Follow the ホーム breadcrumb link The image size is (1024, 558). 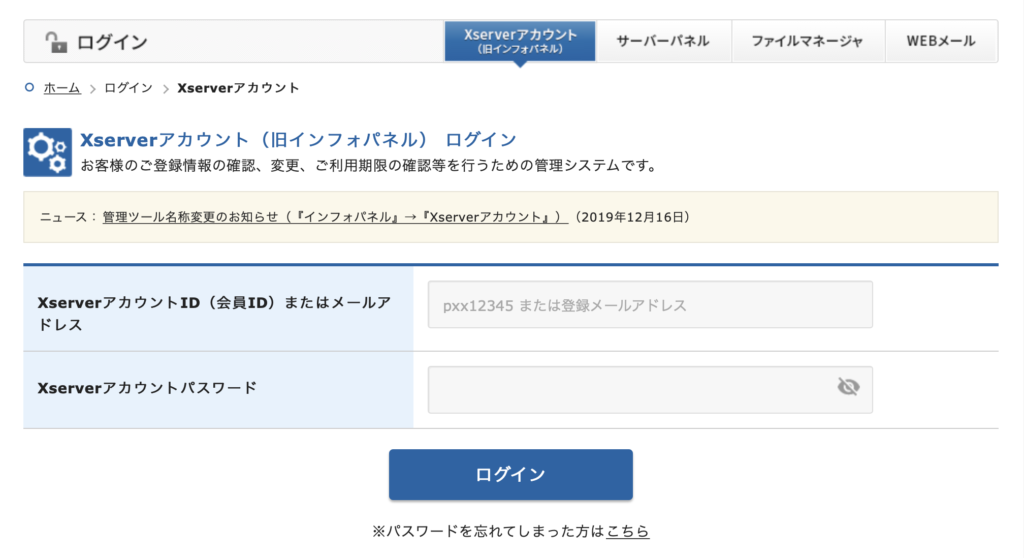(62, 88)
